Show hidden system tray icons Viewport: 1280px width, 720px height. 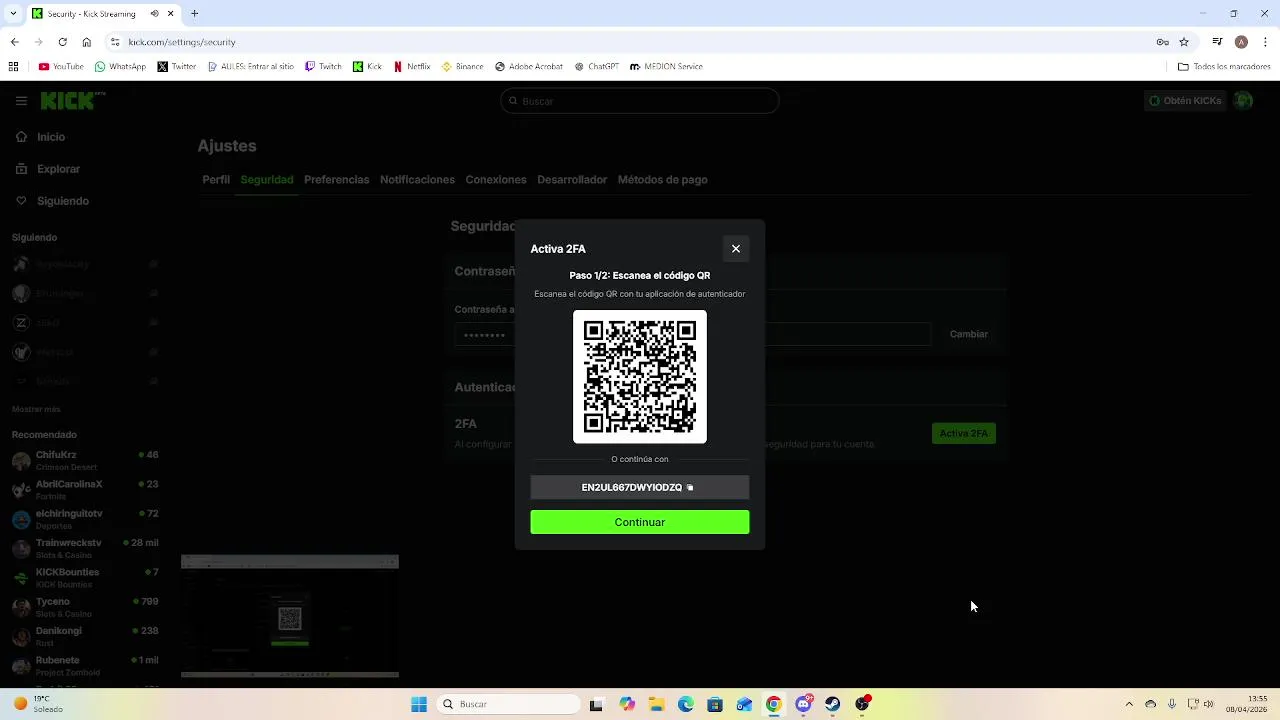1129,704
